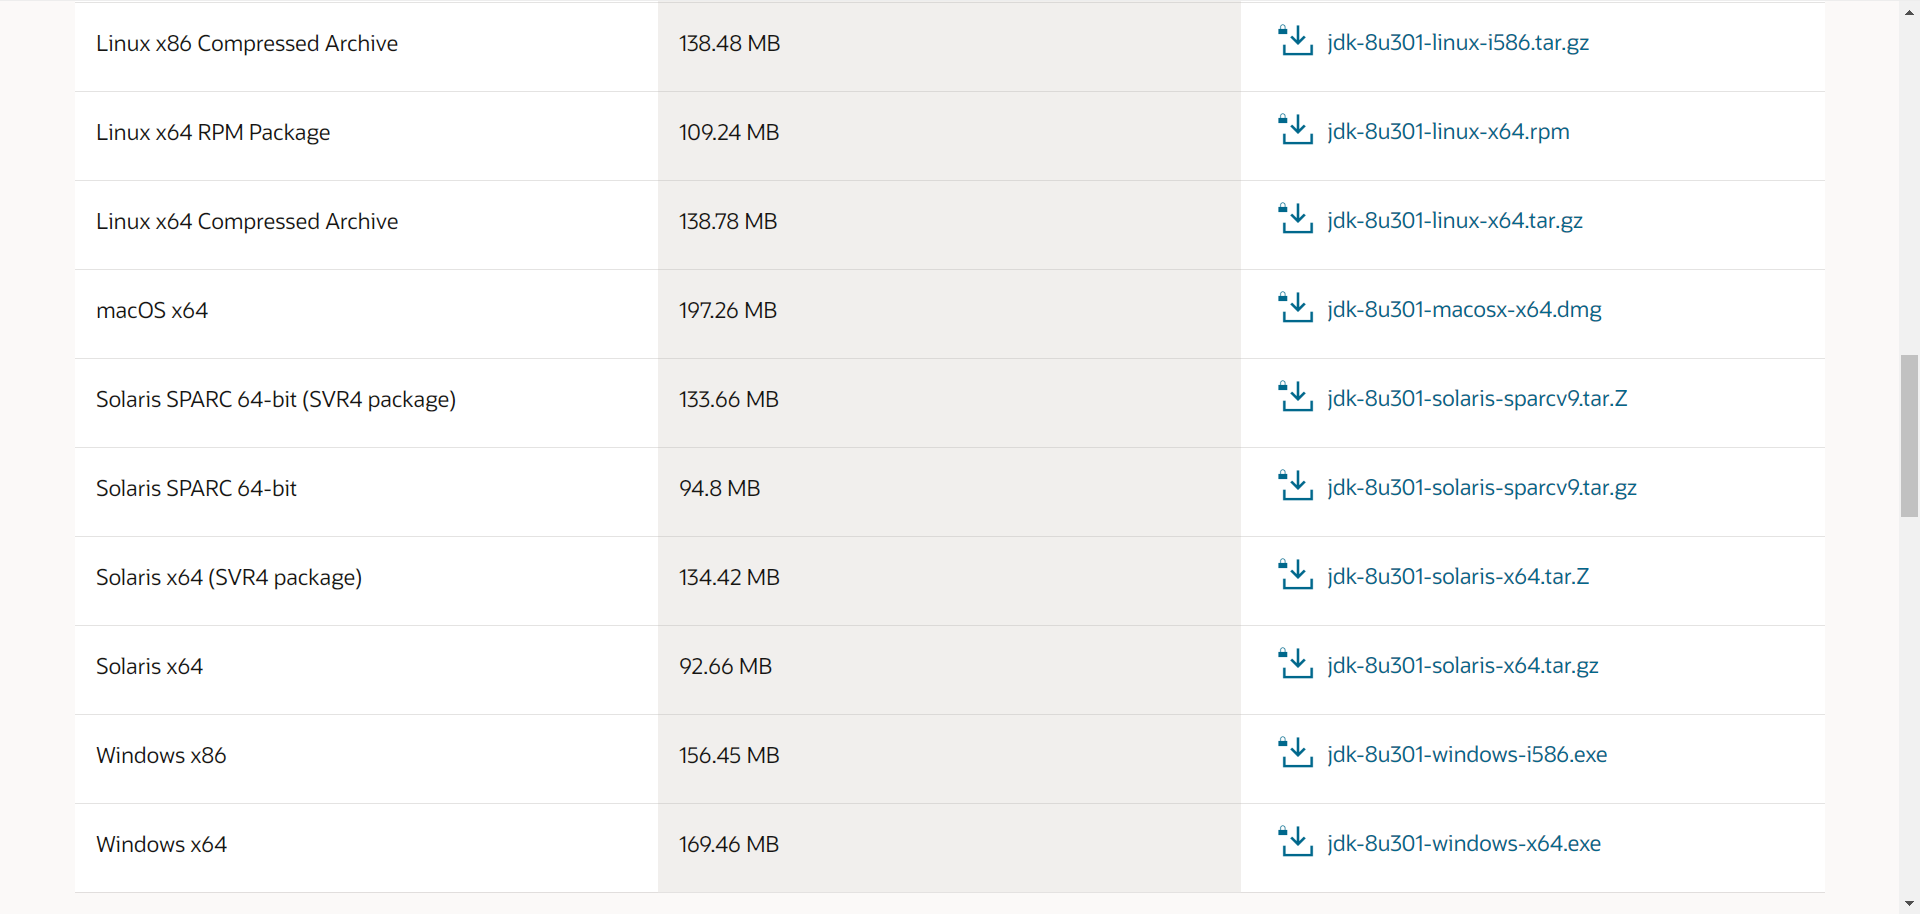Click download icon for windows-i586.exe
The image size is (1920, 914).
1295,753
